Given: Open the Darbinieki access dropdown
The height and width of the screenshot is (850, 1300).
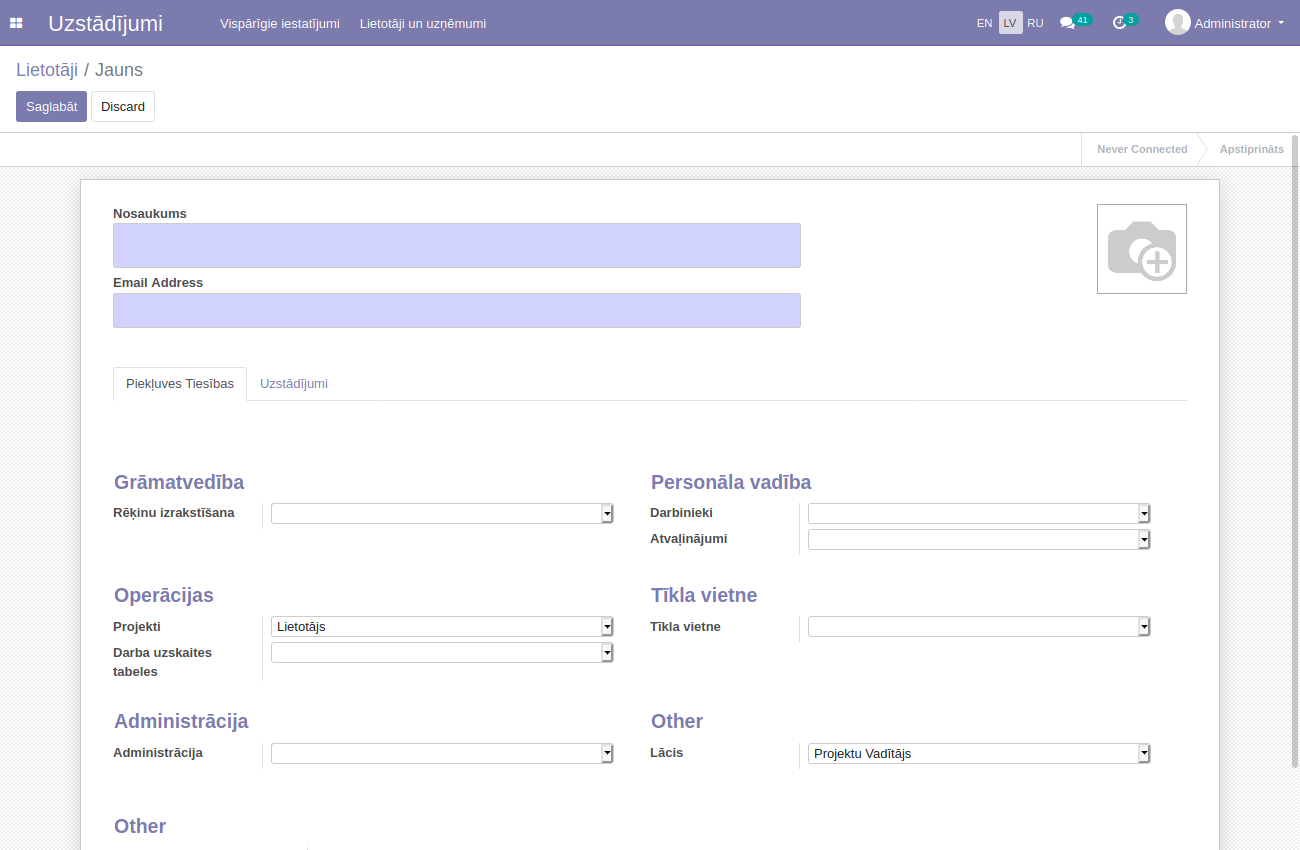Looking at the screenshot, I should [978, 513].
